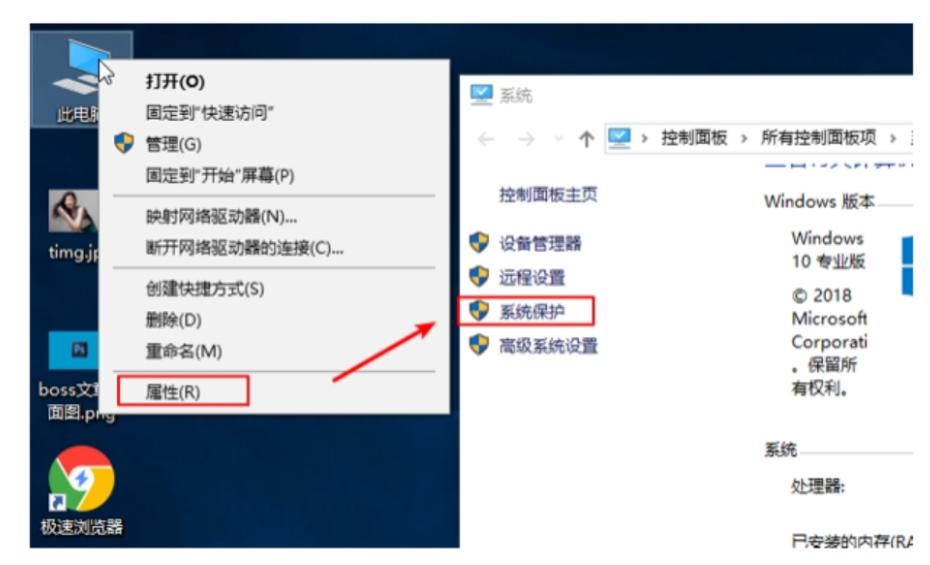The image size is (930, 565).
Task: Click shield icon beside 管理(G)
Action: click(124, 143)
